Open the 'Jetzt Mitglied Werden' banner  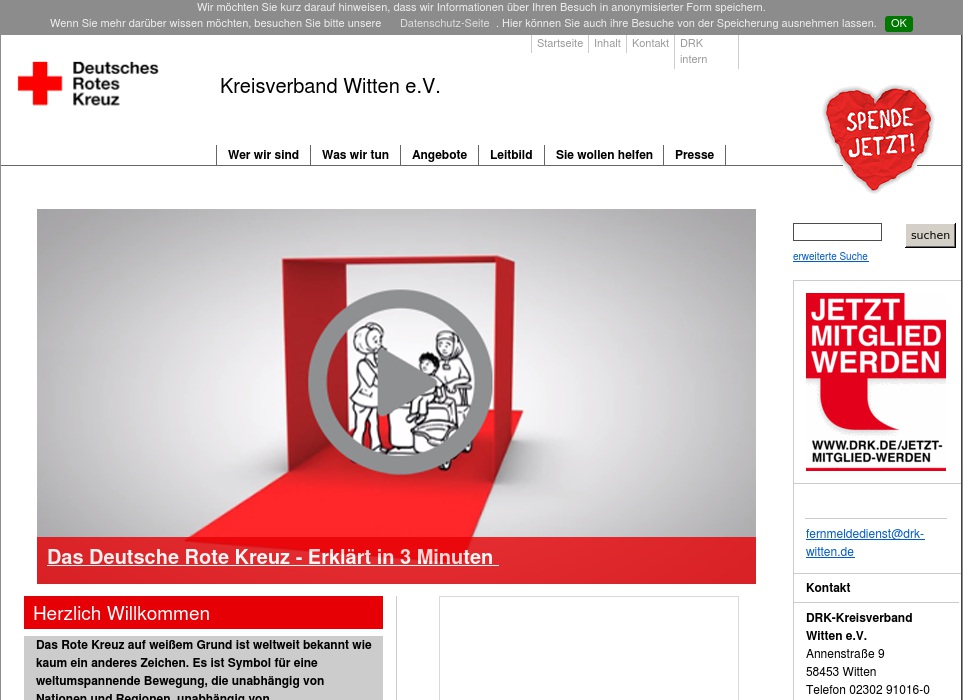(875, 381)
